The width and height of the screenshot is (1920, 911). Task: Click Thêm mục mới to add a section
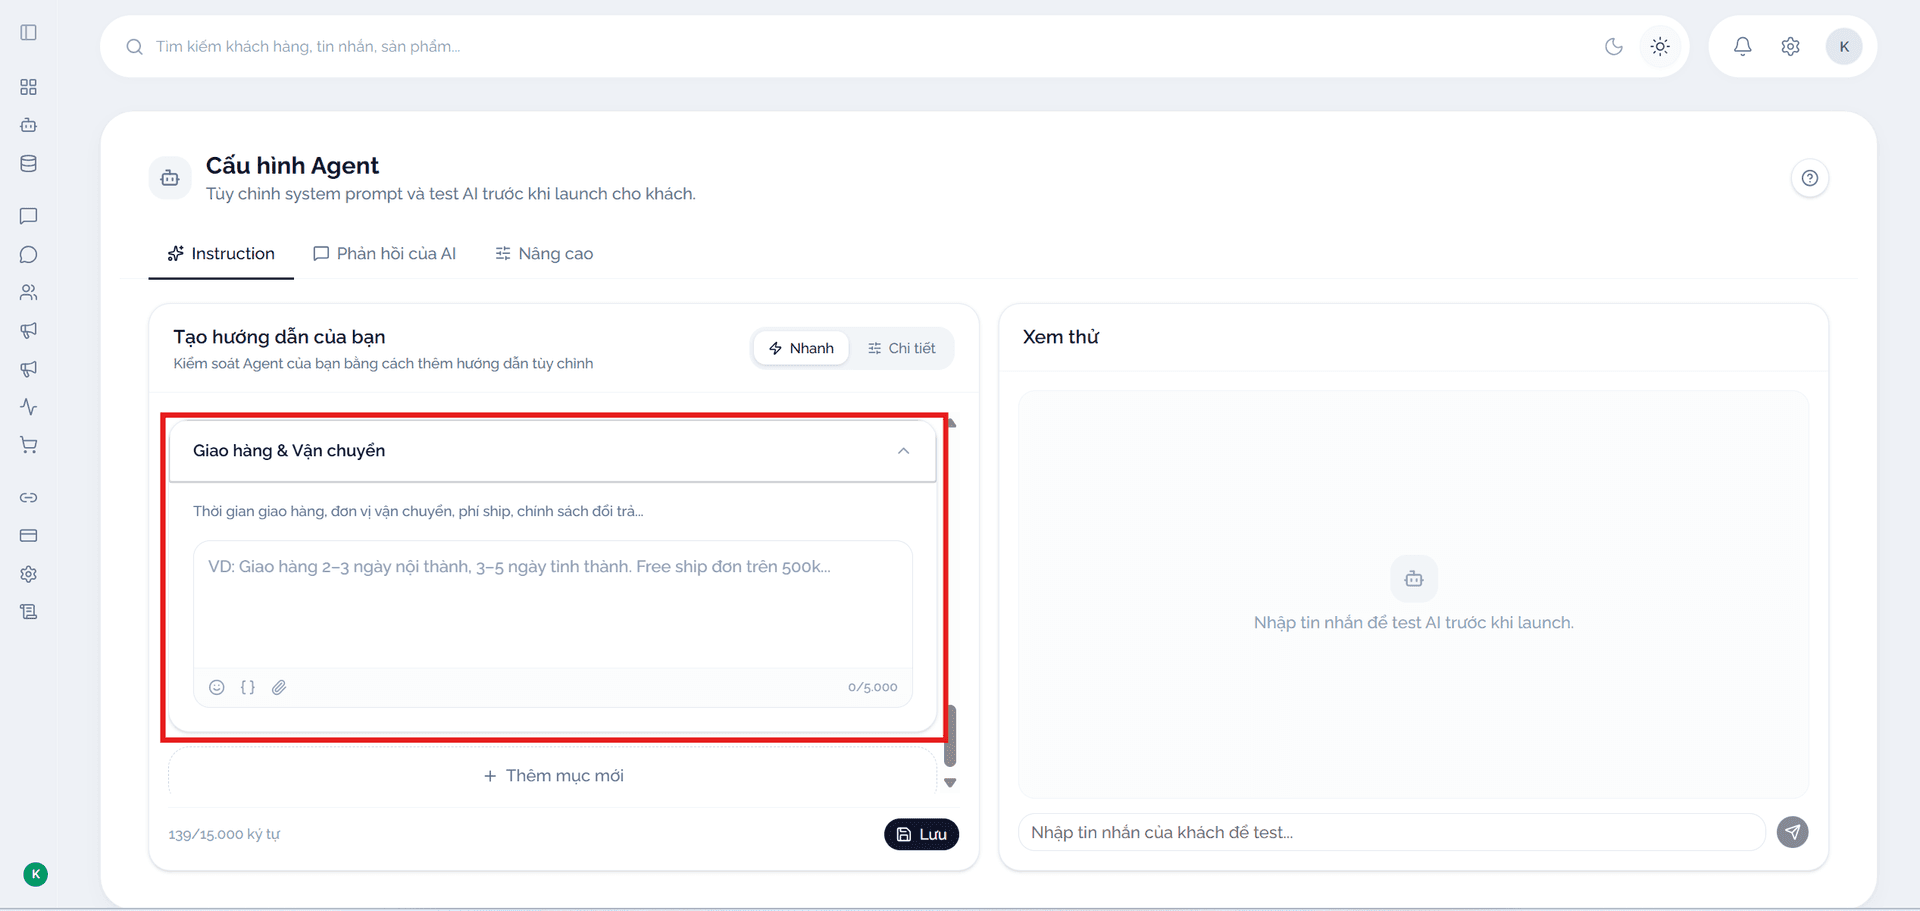(x=553, y=776)
